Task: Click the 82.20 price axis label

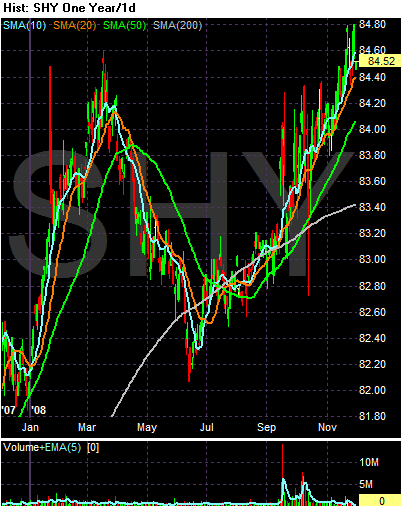Action: (372, 364)
